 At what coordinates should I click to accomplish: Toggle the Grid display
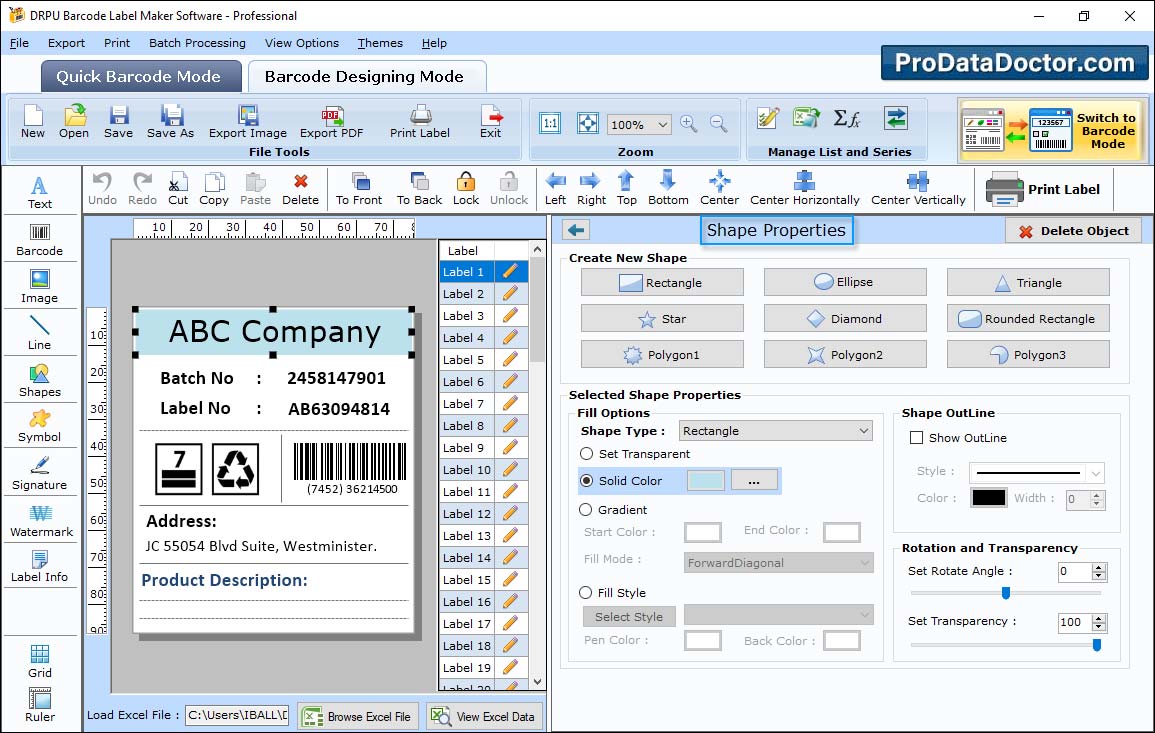(x=39, y=660)
